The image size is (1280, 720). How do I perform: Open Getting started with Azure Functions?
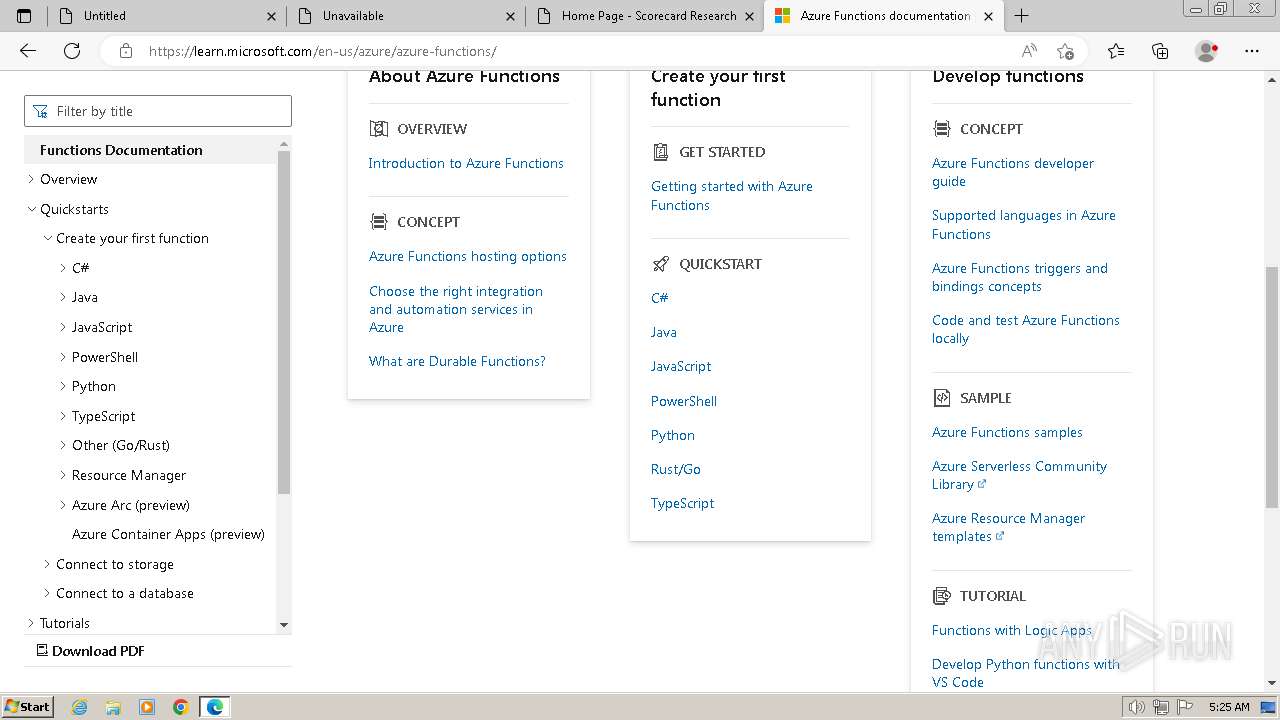[732, 196]
